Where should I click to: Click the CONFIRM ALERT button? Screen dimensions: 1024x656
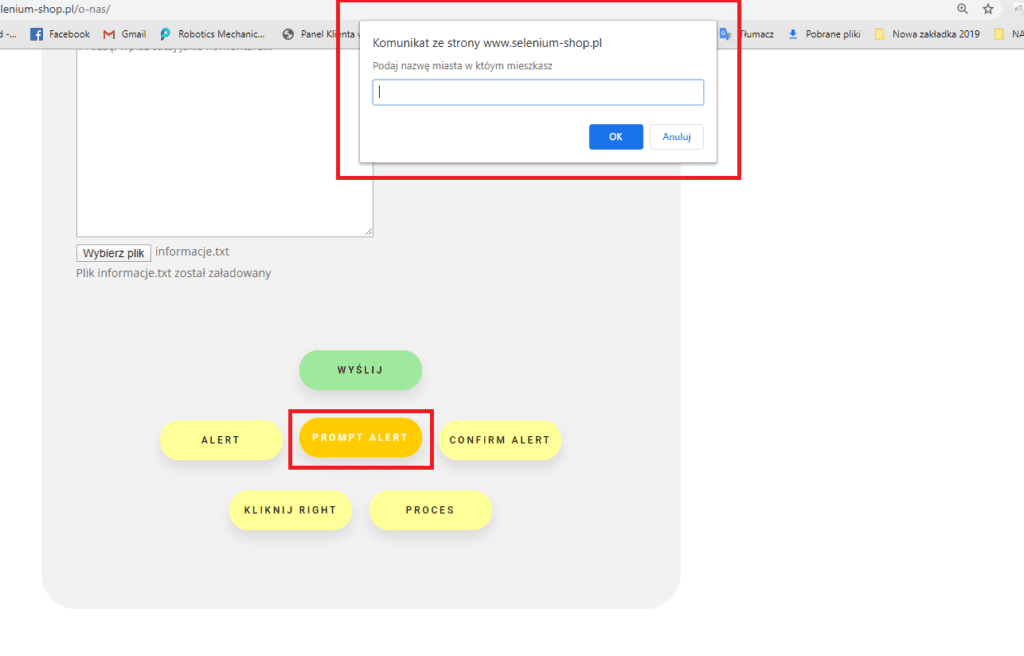(499, 440)
